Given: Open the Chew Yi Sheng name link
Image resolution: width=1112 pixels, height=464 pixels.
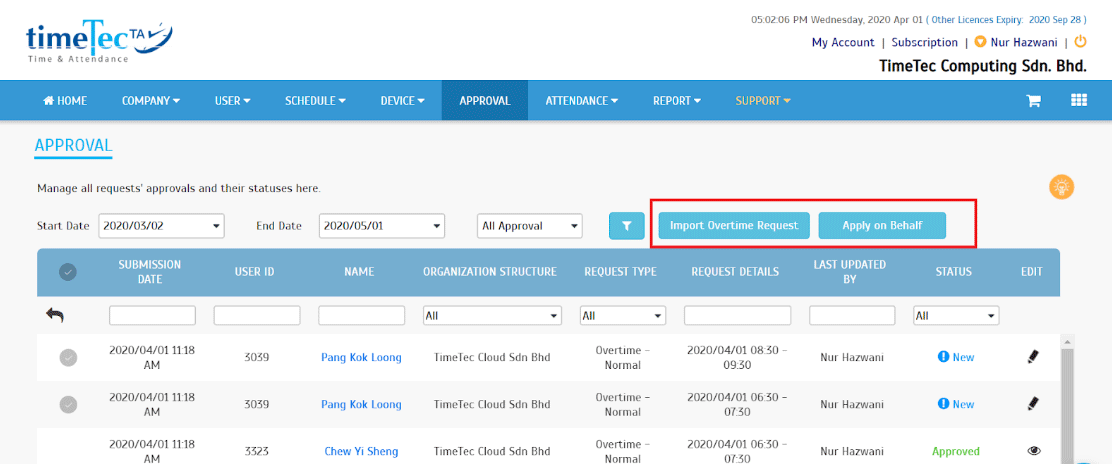Looking at the screenshot, I should 361,451.
